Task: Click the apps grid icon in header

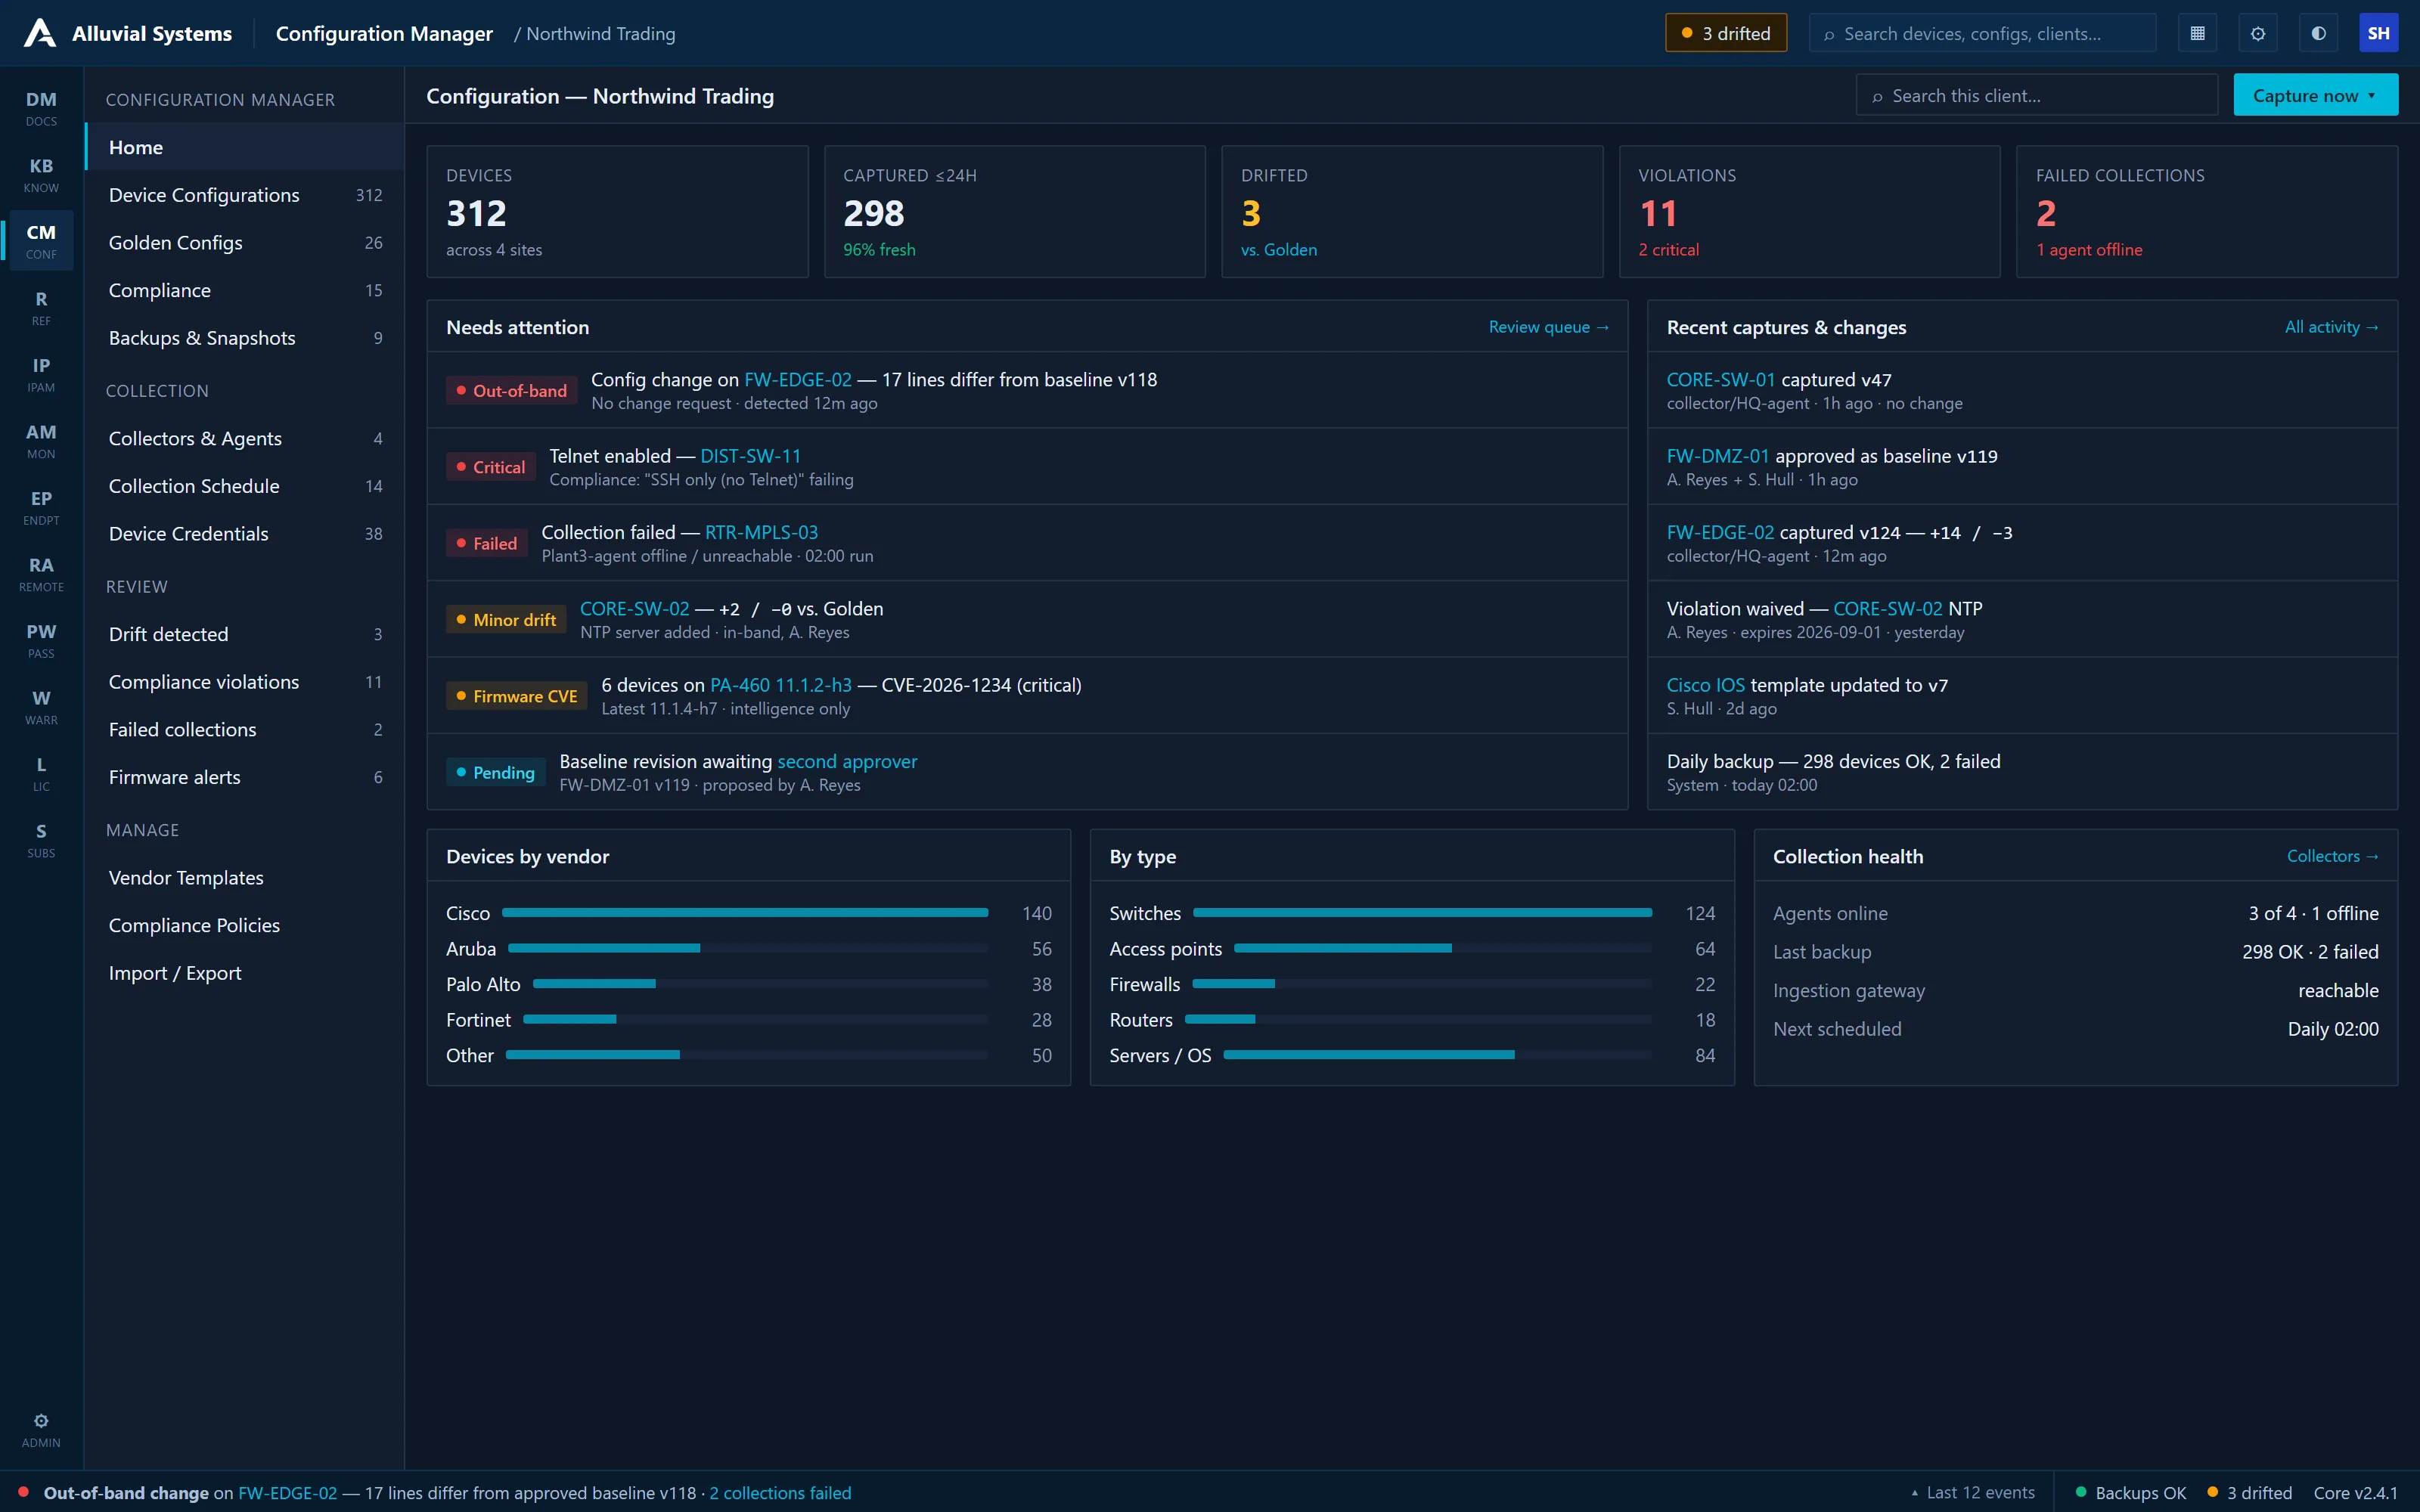Action: (x=2197, y=33)
